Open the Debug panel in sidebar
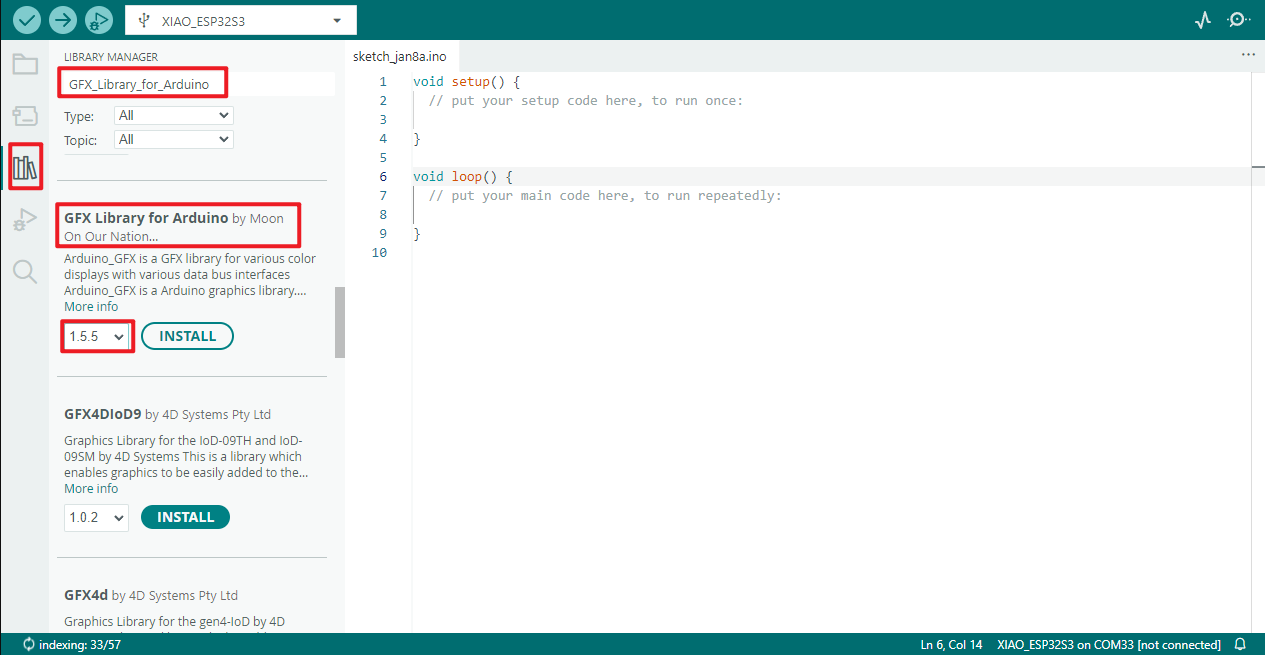Screen dimensions: 1265x655 point(25,219)
